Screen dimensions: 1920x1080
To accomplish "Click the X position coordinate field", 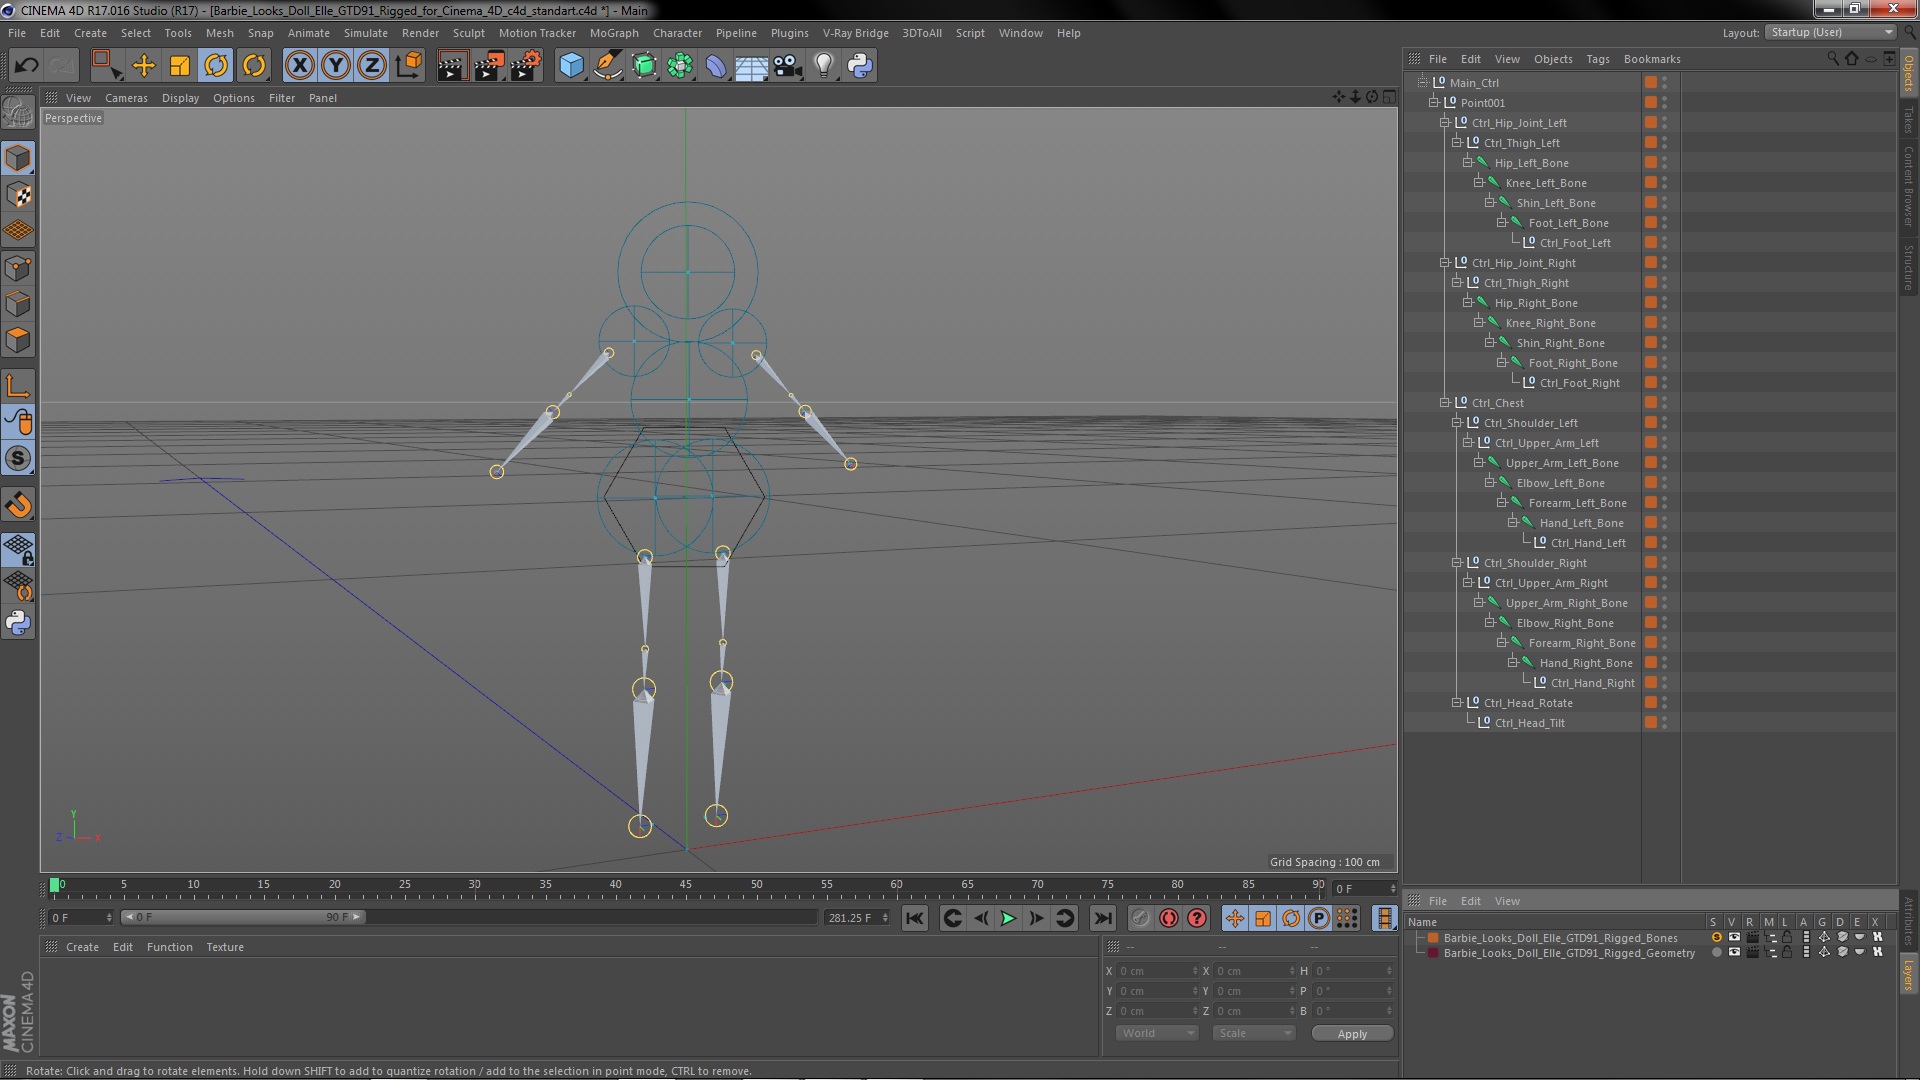I will coord(1157,971).
